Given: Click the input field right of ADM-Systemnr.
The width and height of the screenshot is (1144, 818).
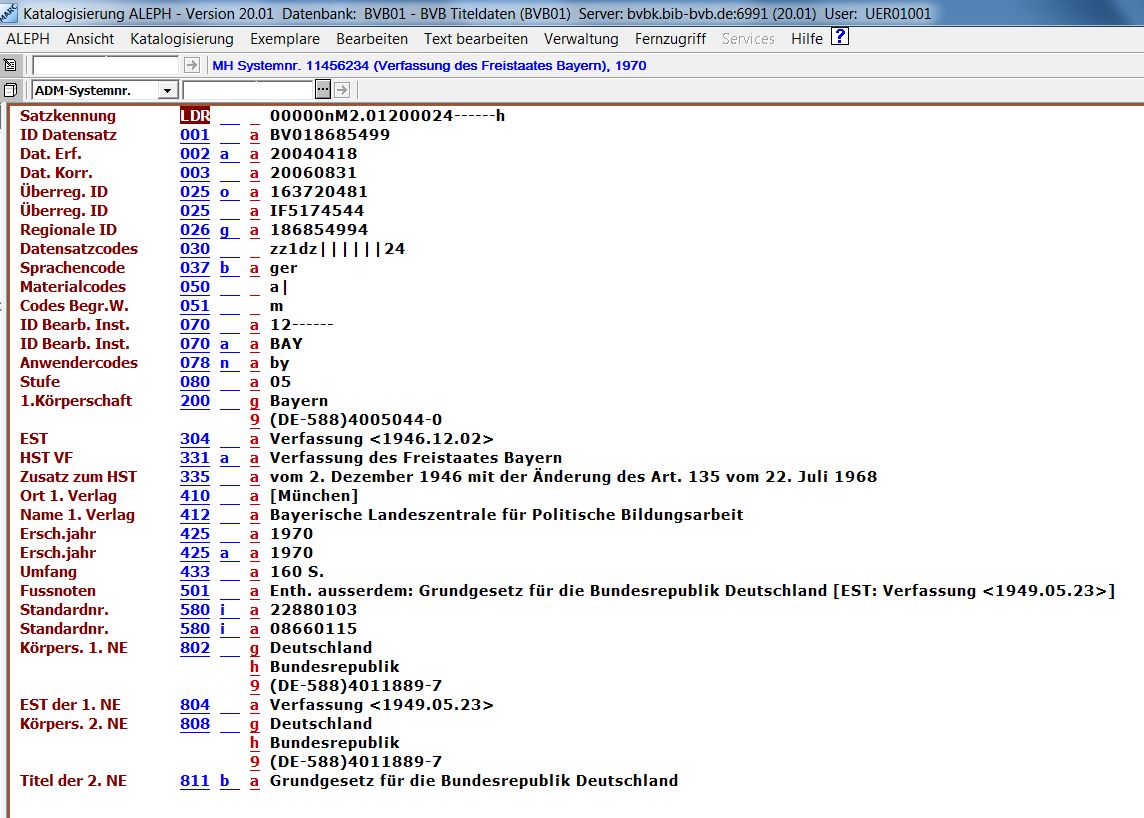Looking at the screenshot, I should (x=247, y=90).
